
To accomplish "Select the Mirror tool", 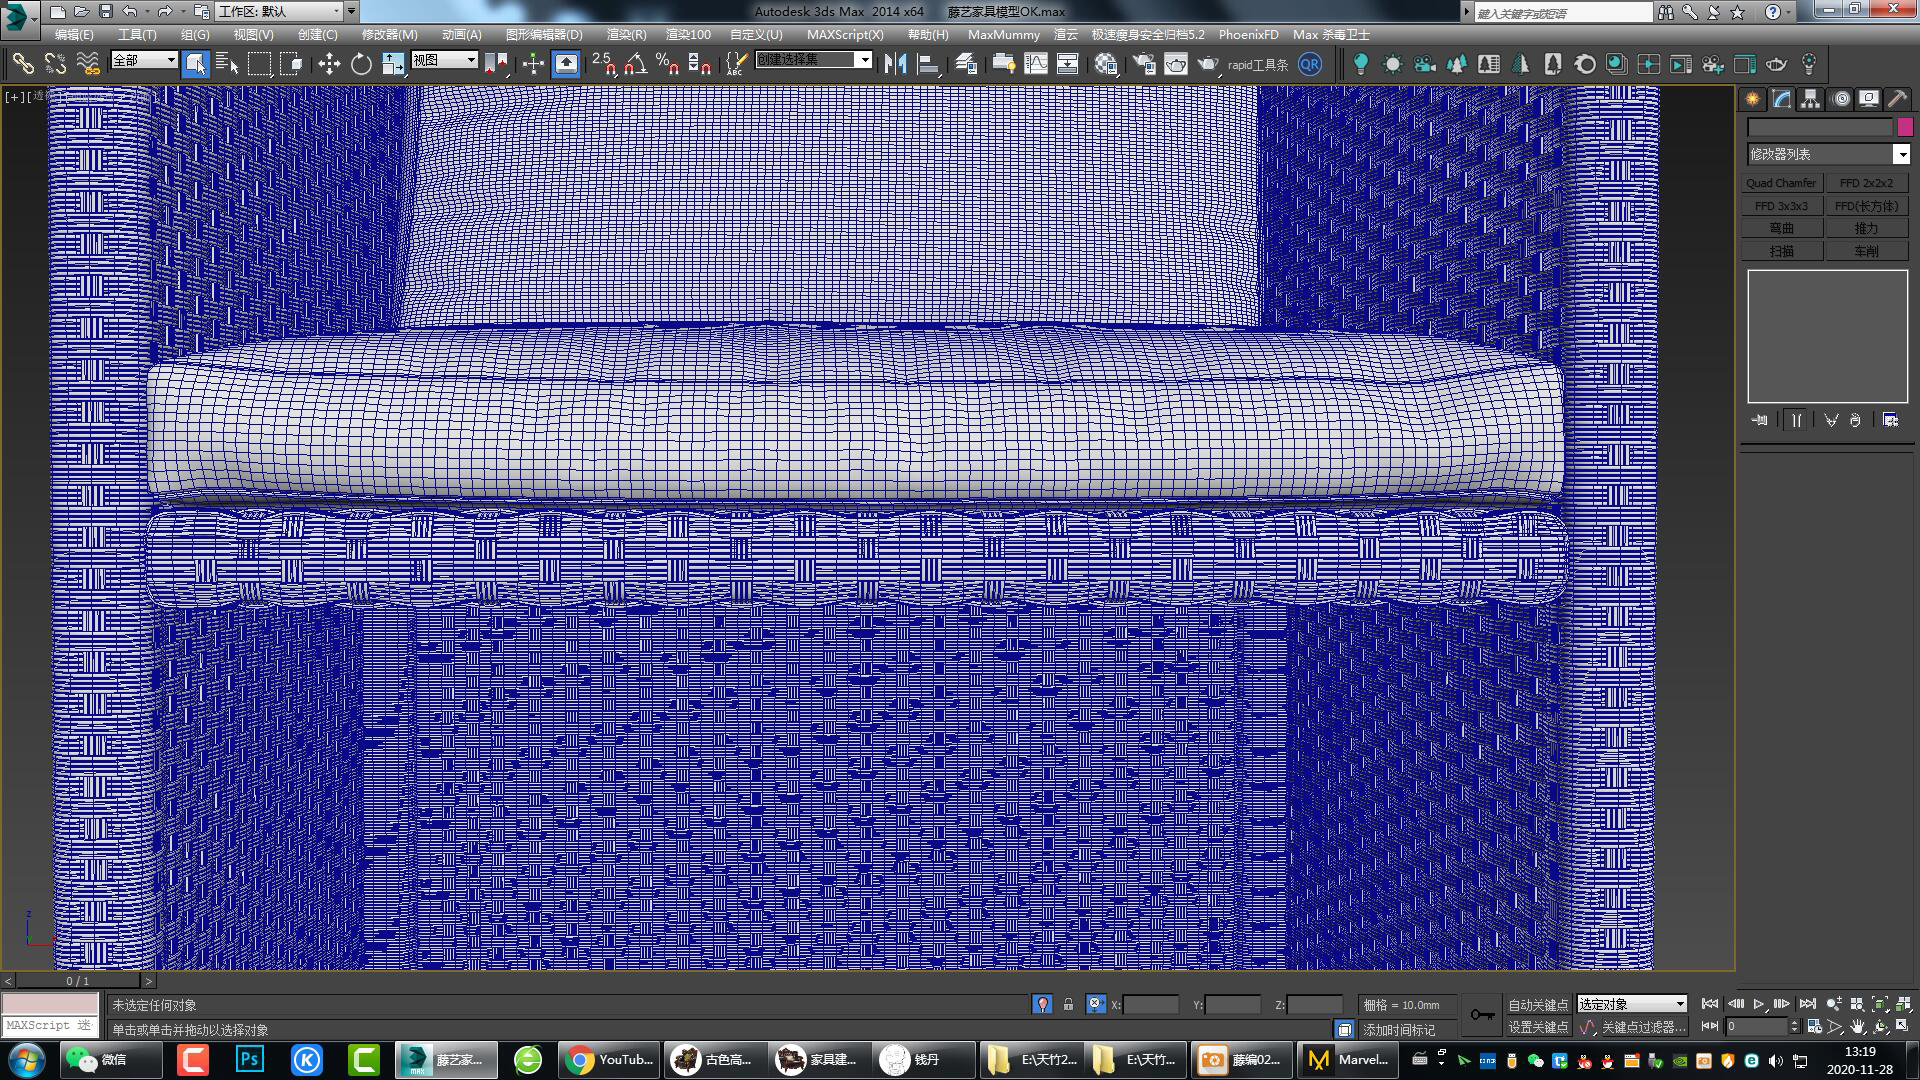I will click(x=895, y=62).
